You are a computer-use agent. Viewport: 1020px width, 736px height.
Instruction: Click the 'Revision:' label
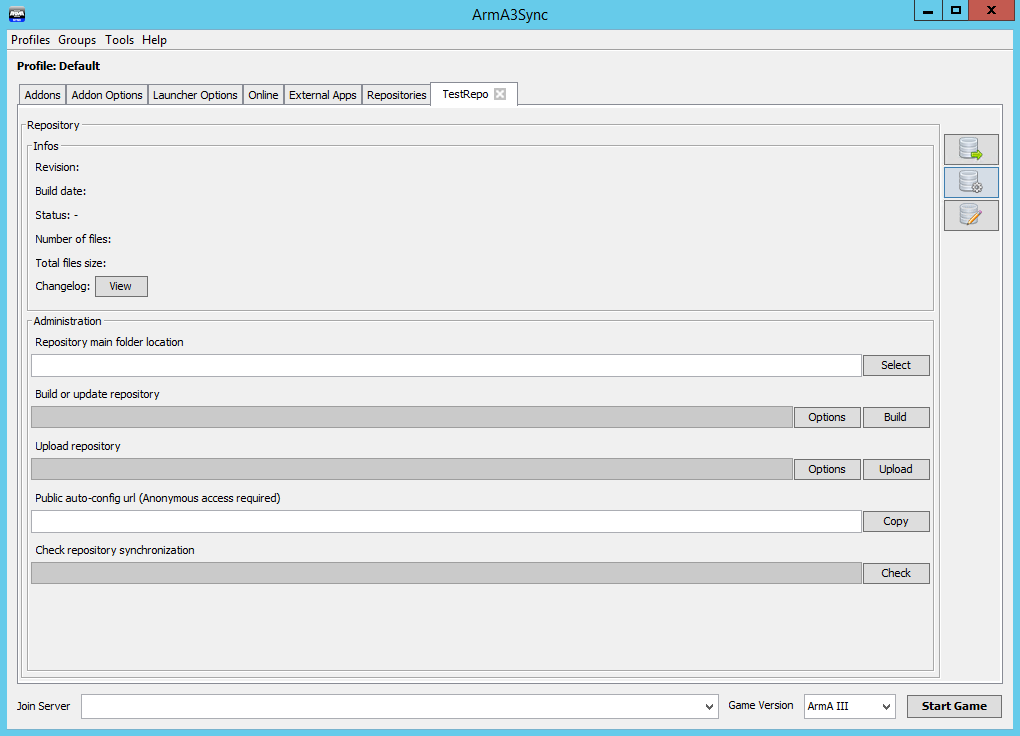(x=57, y=167)
